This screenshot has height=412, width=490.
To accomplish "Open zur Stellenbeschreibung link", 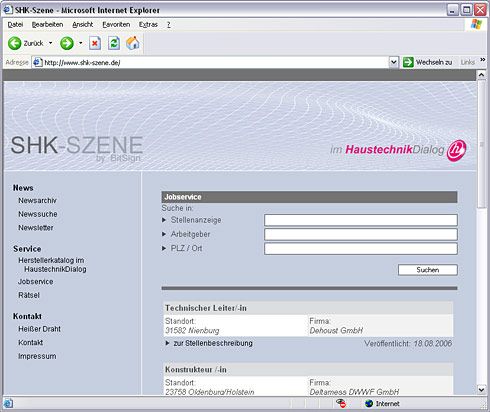I will pos(213,343).
